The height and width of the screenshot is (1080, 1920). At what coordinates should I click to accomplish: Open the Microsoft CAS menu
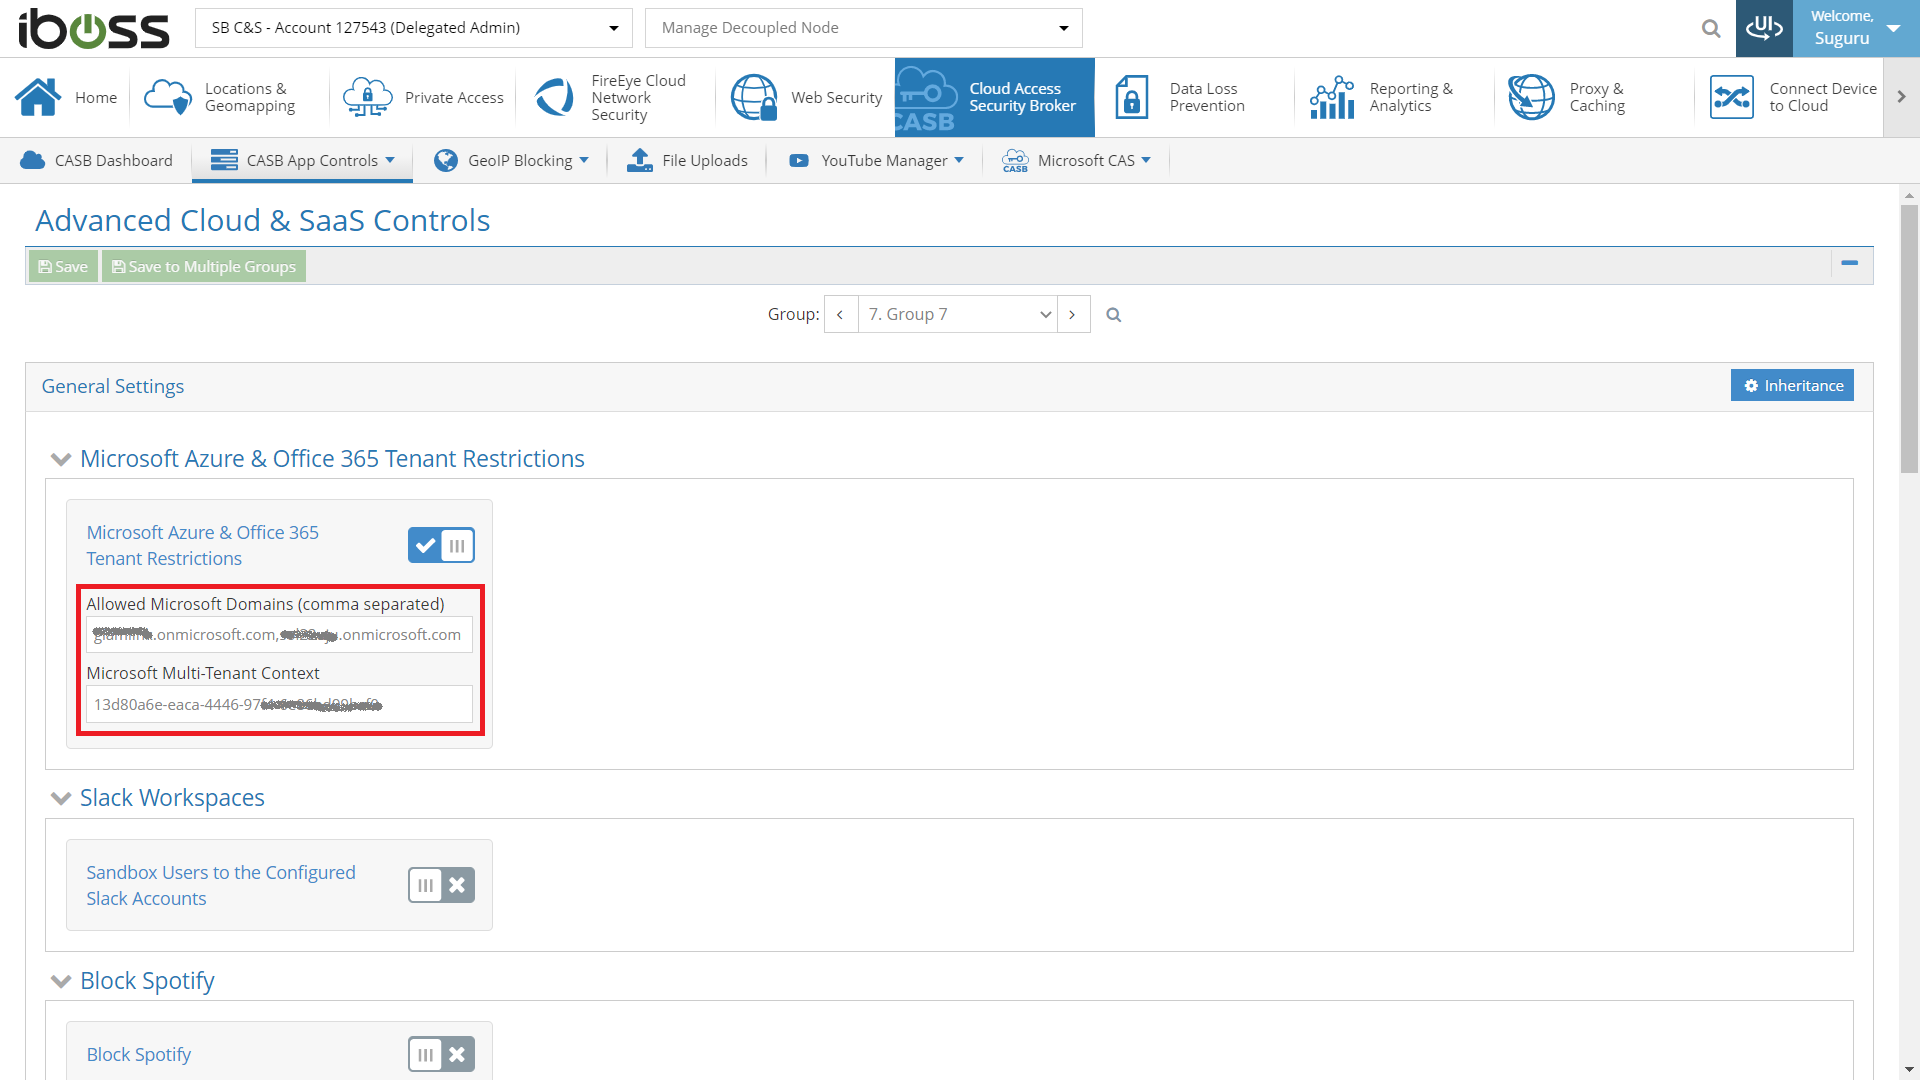(x=1076, y=160)
